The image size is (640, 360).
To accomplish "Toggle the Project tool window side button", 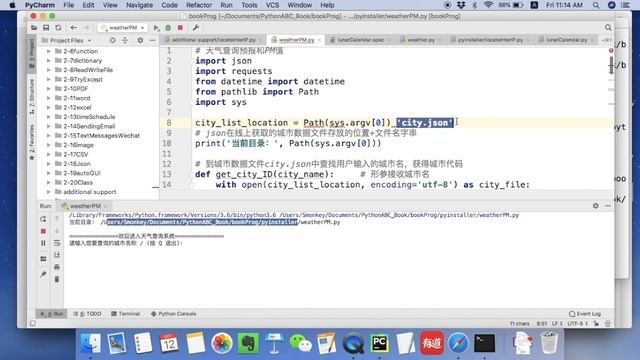I will pos(32,54).
